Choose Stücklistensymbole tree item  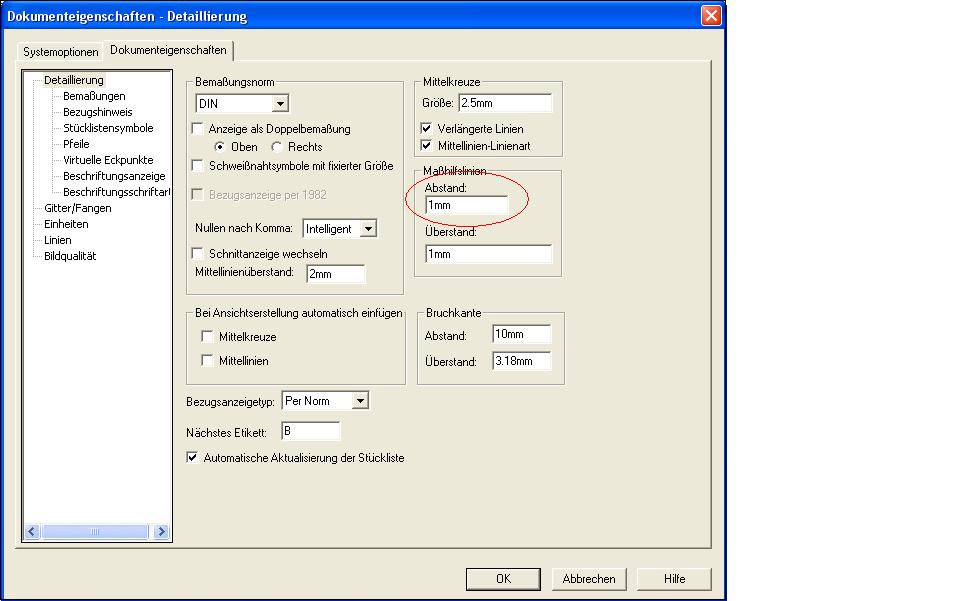108,128
